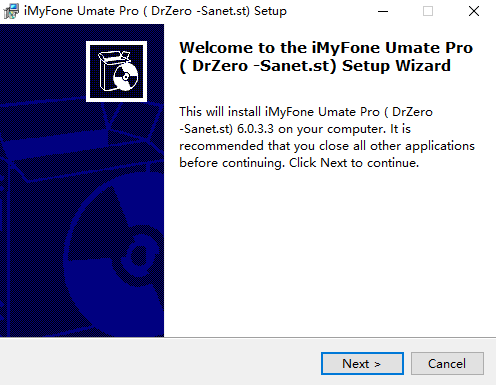Click the version number 6.0.3.3 text
The height and width of the screenshot is (385, 496).
255,129
